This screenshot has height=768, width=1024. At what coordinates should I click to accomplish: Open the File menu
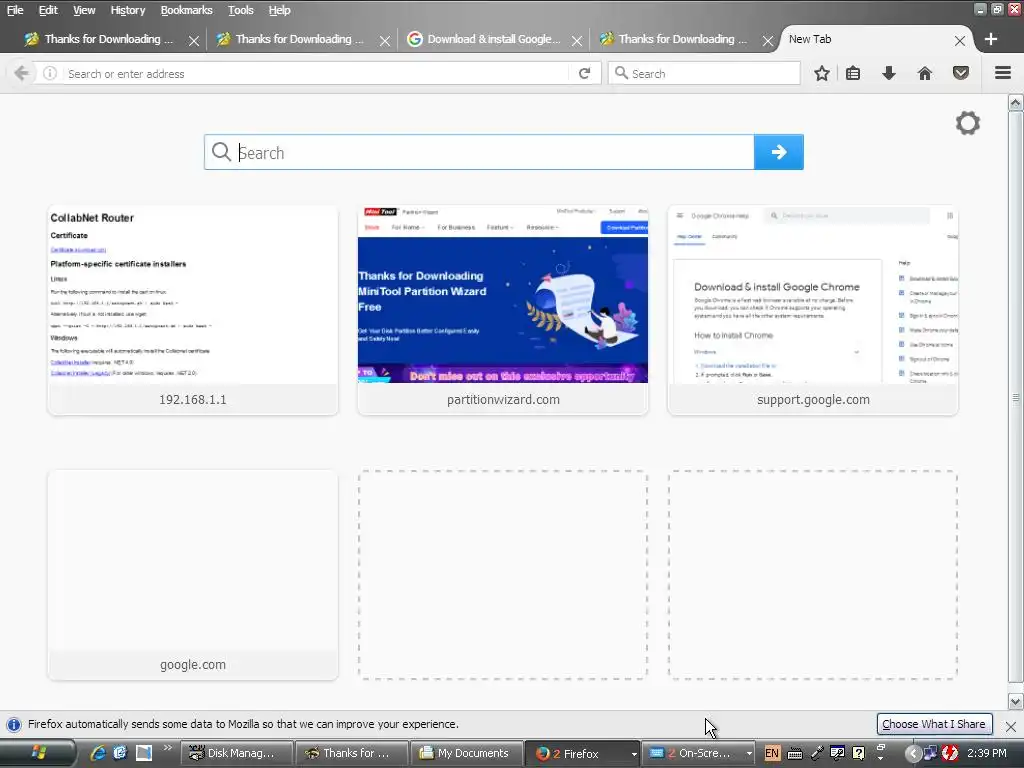pos(15,10)
